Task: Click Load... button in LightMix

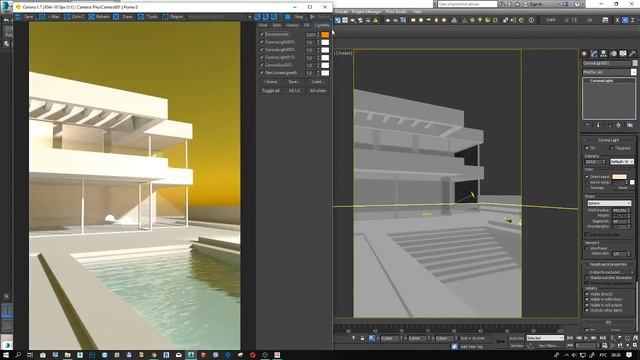Action: pos(318,82)
